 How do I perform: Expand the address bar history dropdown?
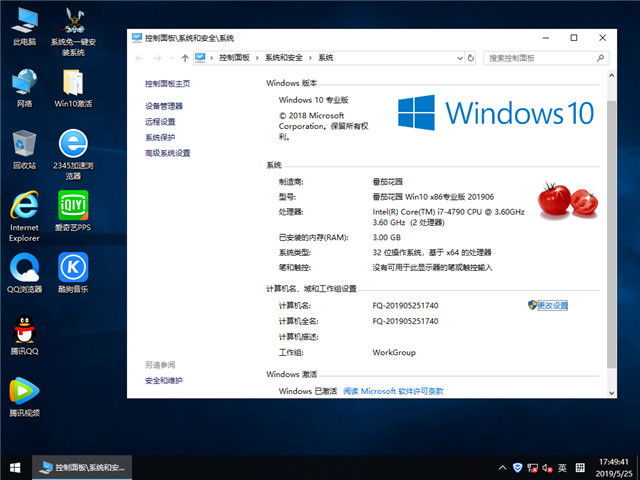coord(460,58)
